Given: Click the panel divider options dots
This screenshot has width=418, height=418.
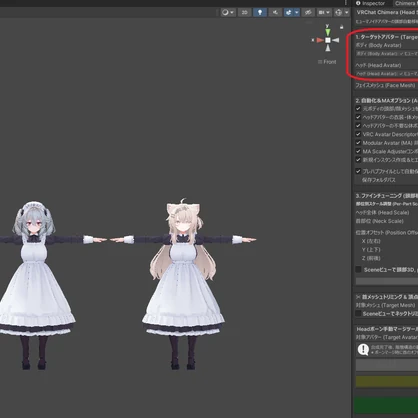Looking at the screenshot, I should (346, 3).
